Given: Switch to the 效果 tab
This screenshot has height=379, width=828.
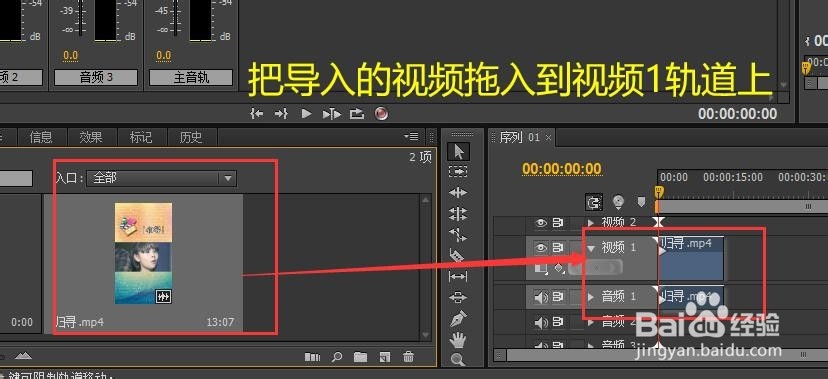Looking at the screenshot, I should pos(91,138).
